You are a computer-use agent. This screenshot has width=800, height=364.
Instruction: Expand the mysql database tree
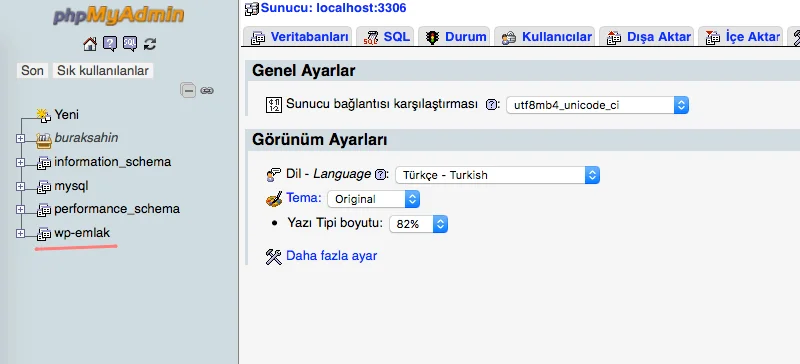pyautogui.click(x=20, y=186)
